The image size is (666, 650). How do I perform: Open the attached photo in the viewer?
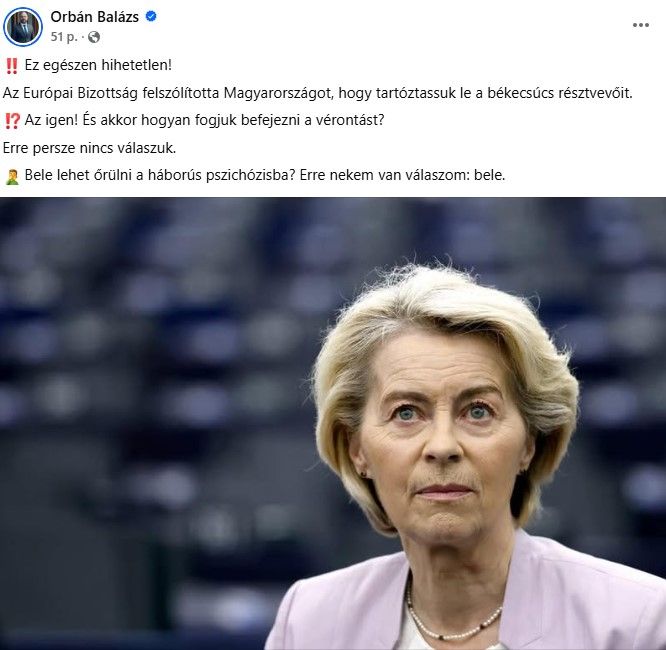tap(333, 423)
